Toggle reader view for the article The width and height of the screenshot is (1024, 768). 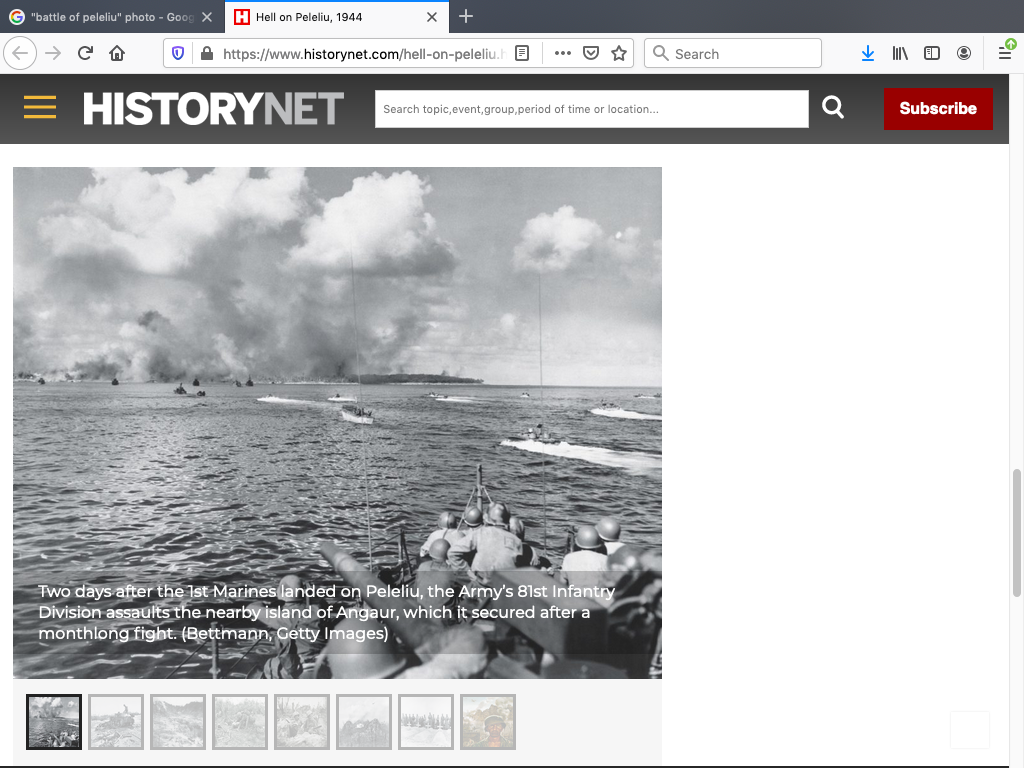(x=522, y=54)
